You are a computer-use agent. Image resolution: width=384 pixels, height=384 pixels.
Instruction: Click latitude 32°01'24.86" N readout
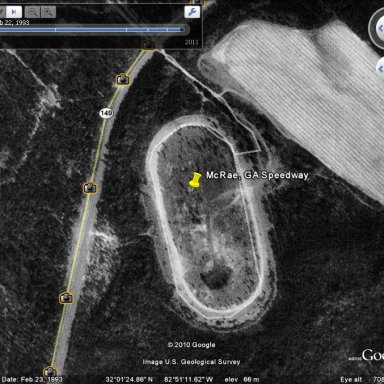(x=129, y=379)
